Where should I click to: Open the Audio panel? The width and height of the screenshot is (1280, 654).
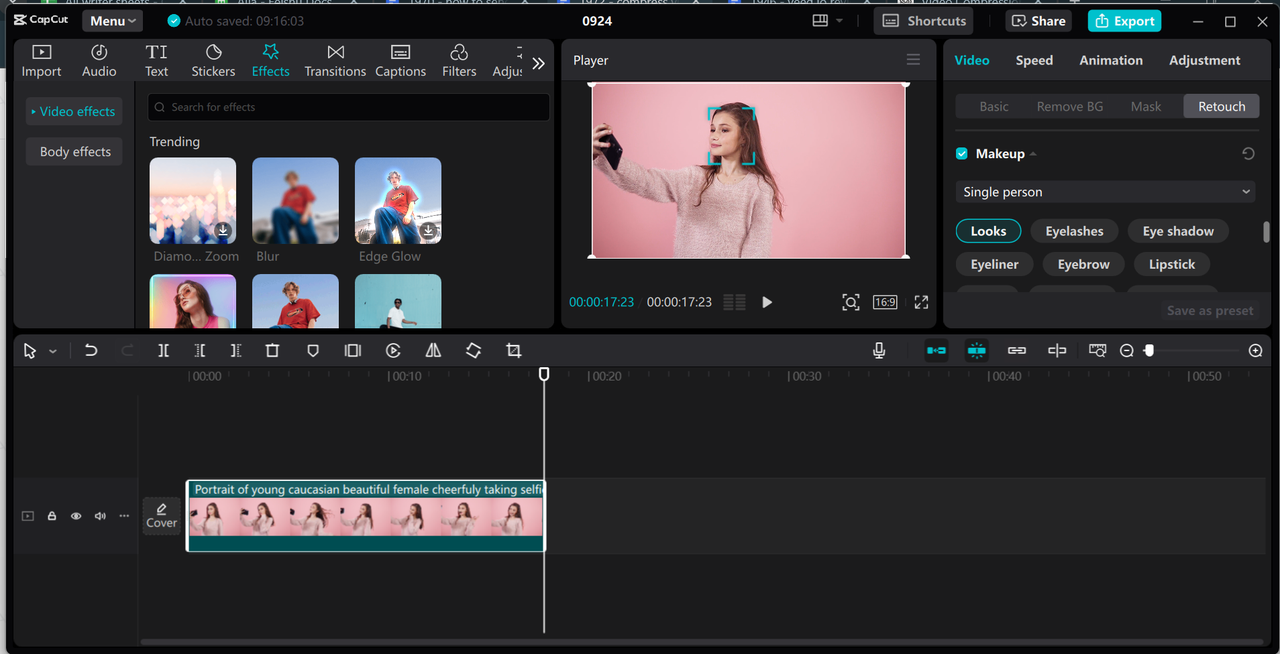click(99, 60)
